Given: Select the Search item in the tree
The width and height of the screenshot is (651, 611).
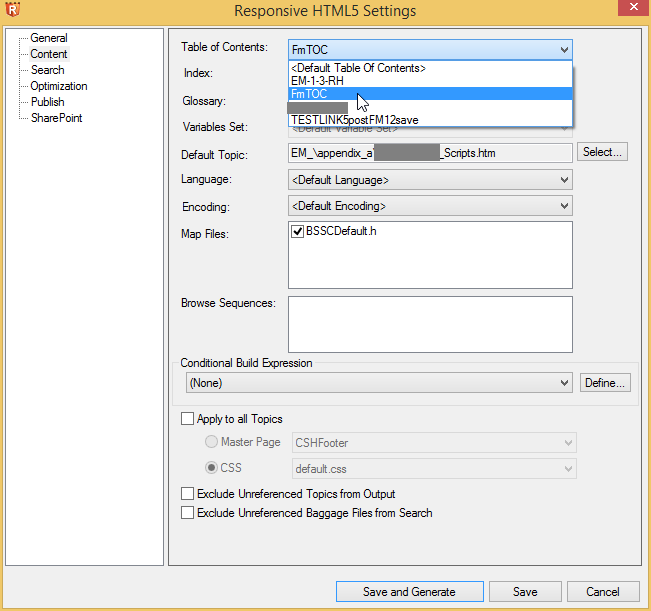Looking at the screenshot, I should [47, 70].
